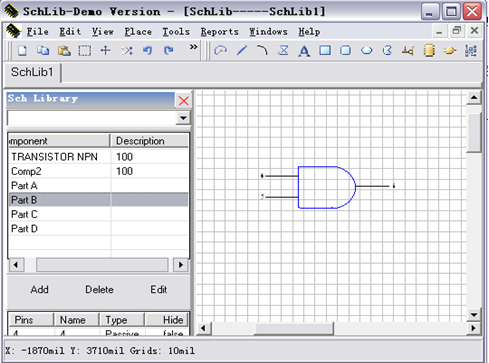489x363 pixels.
Task: Click the Undo arrow icon
Action: click(147, 51)
